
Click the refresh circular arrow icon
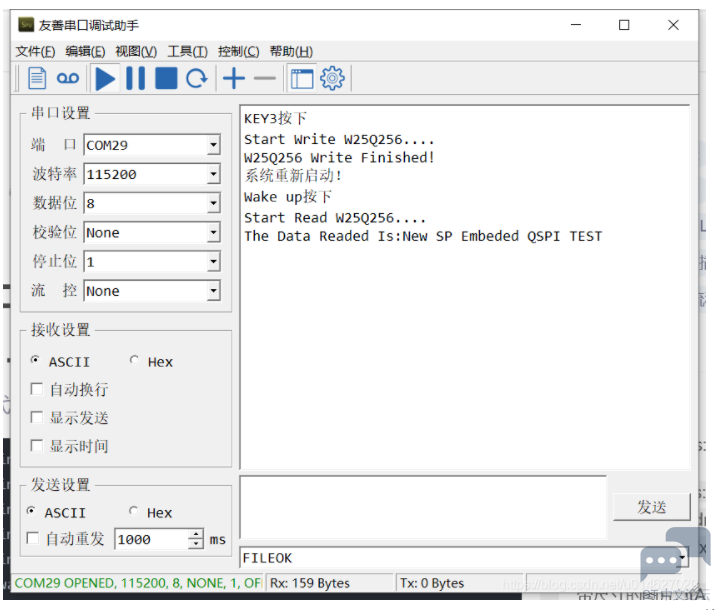point(197,78)
